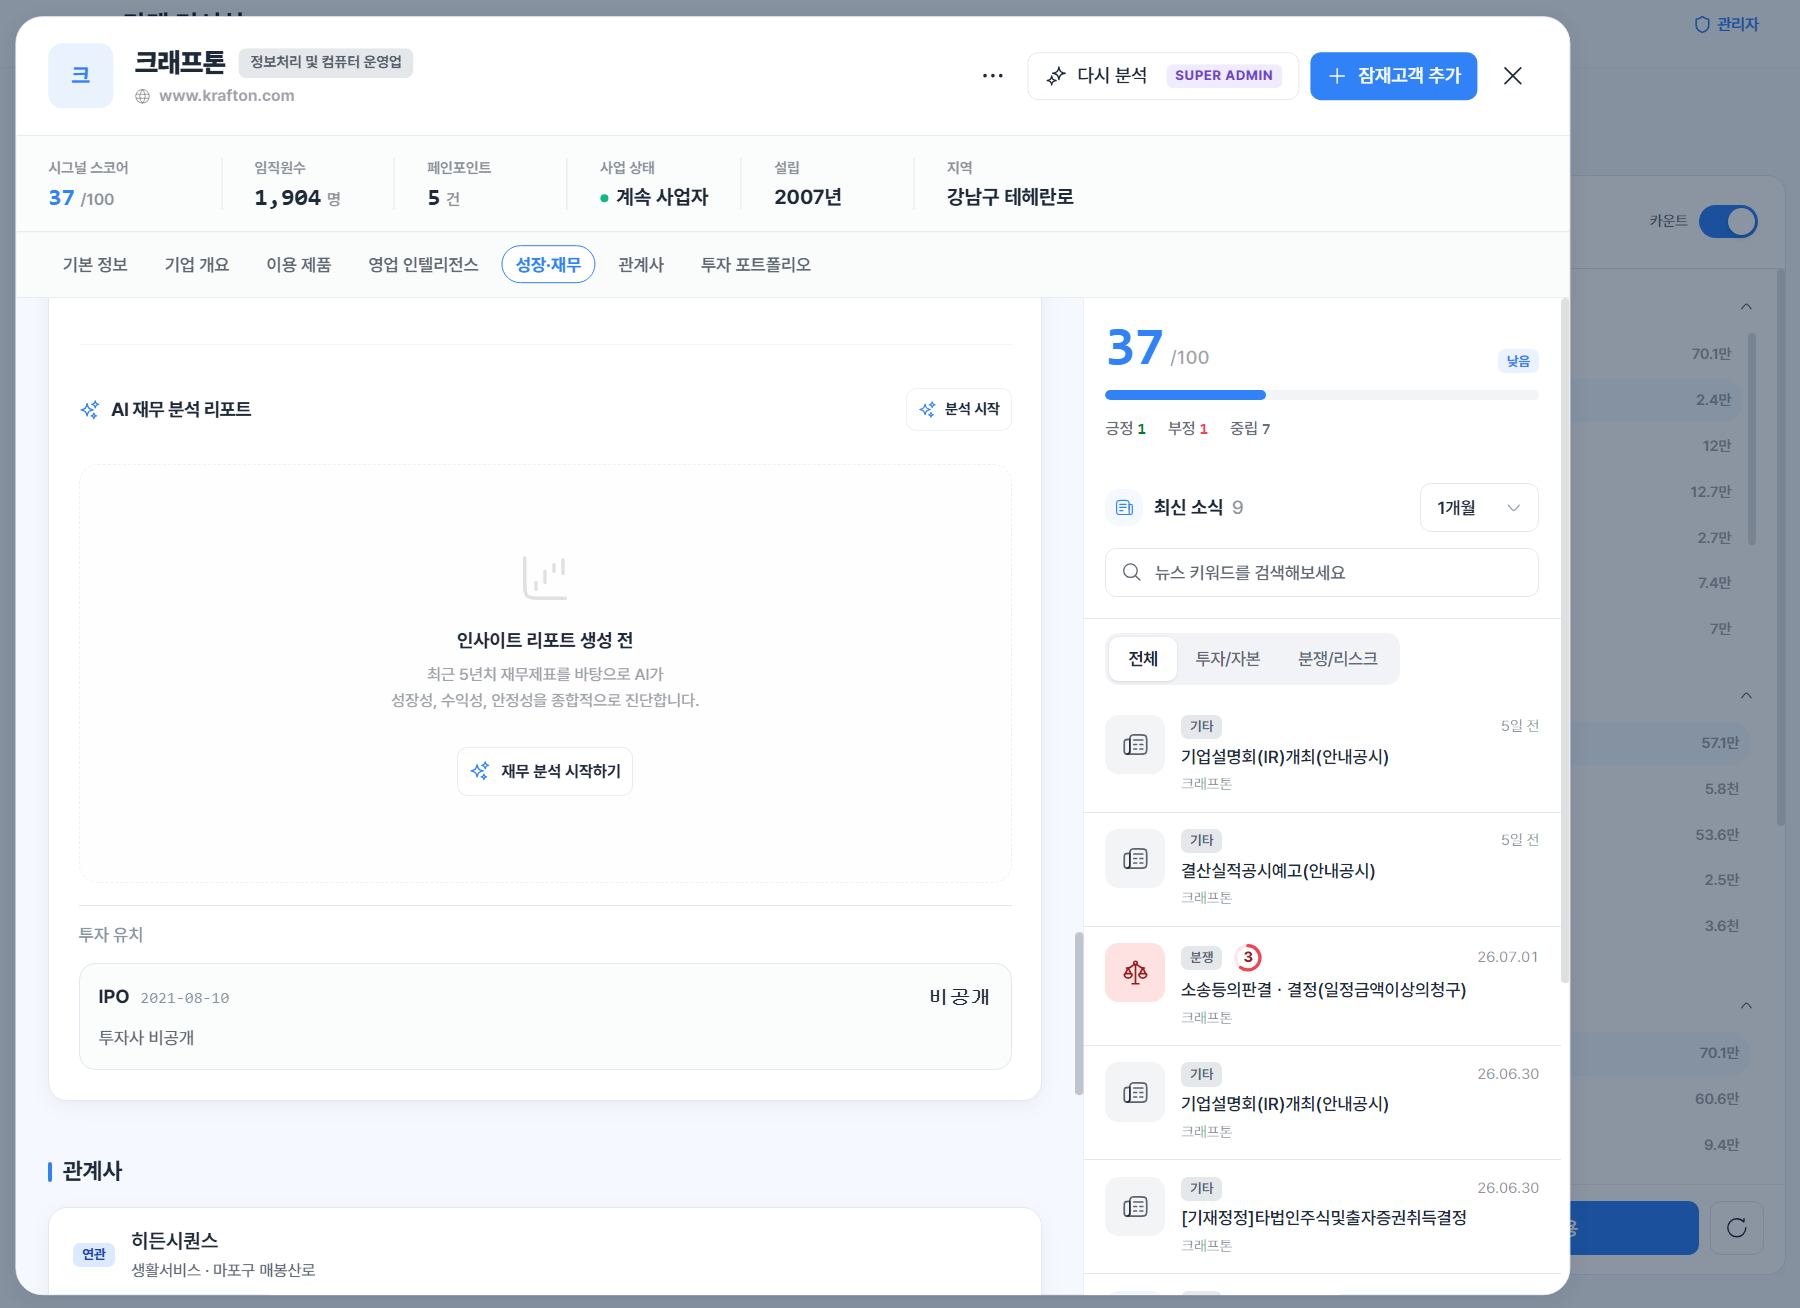
Task: Click the chart placeholder icon above 인사이트 리포트 생성 전
Action: [x=545, y=577]
